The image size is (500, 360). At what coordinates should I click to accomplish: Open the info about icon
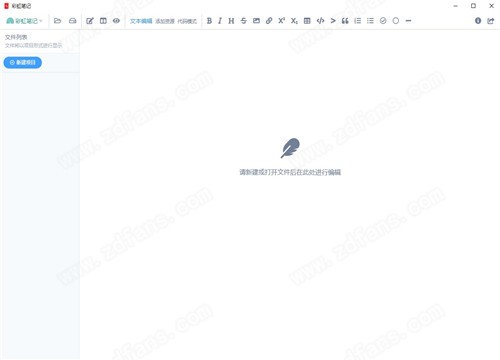[478, 21]
